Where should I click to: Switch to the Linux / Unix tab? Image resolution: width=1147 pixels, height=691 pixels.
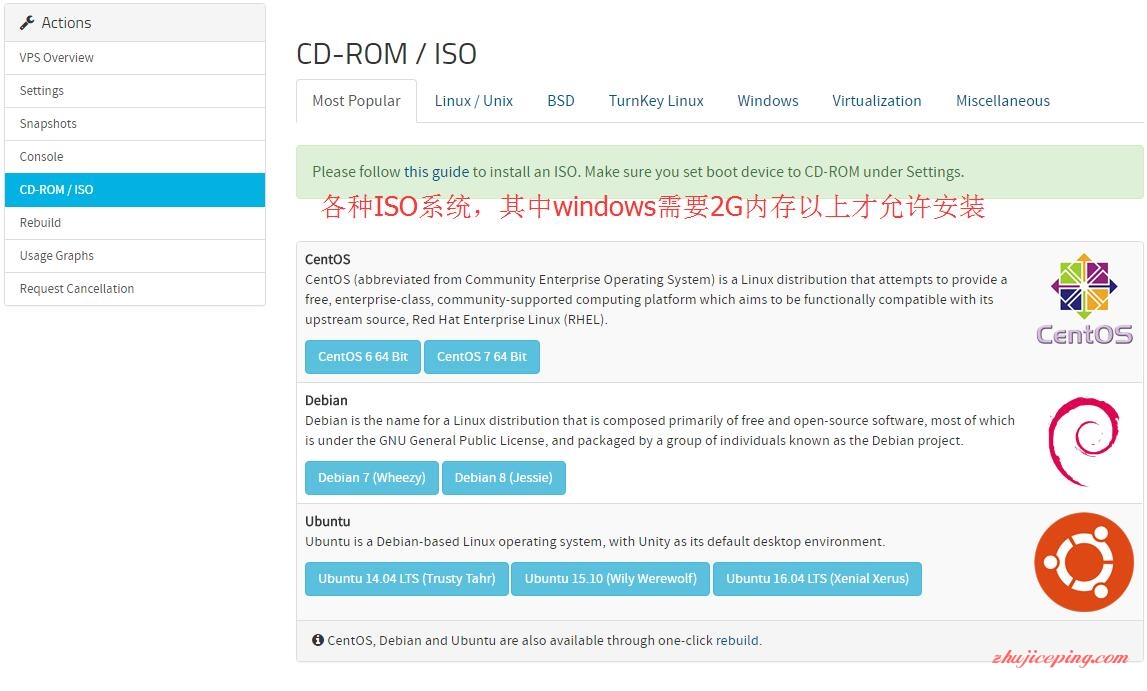tap(473, 101)
